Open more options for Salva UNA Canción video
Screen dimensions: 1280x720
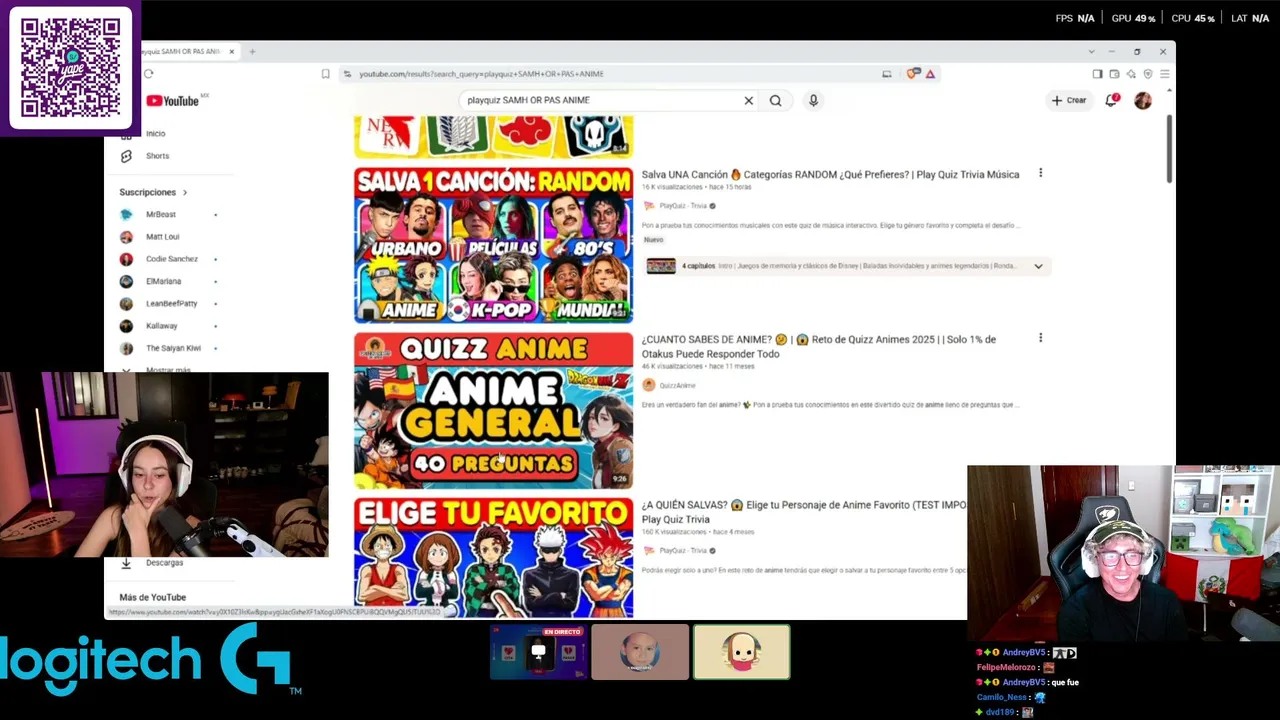pos(1040,174)
